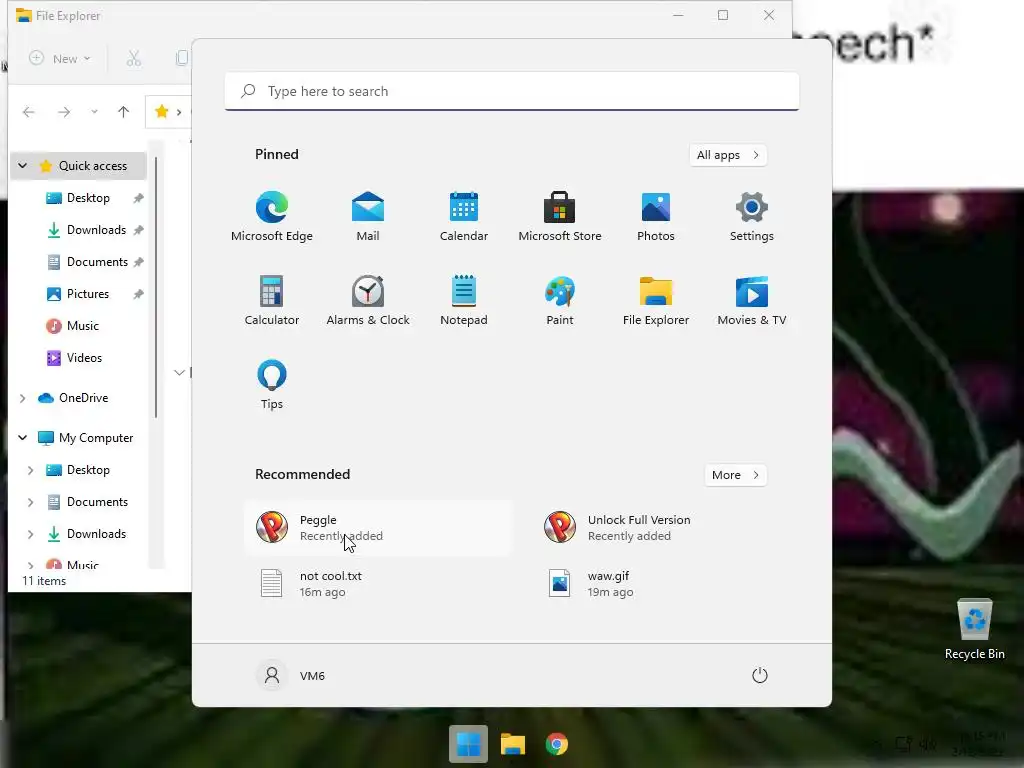
Task: Open the VM6 user account menu
Action: point(291,675)
